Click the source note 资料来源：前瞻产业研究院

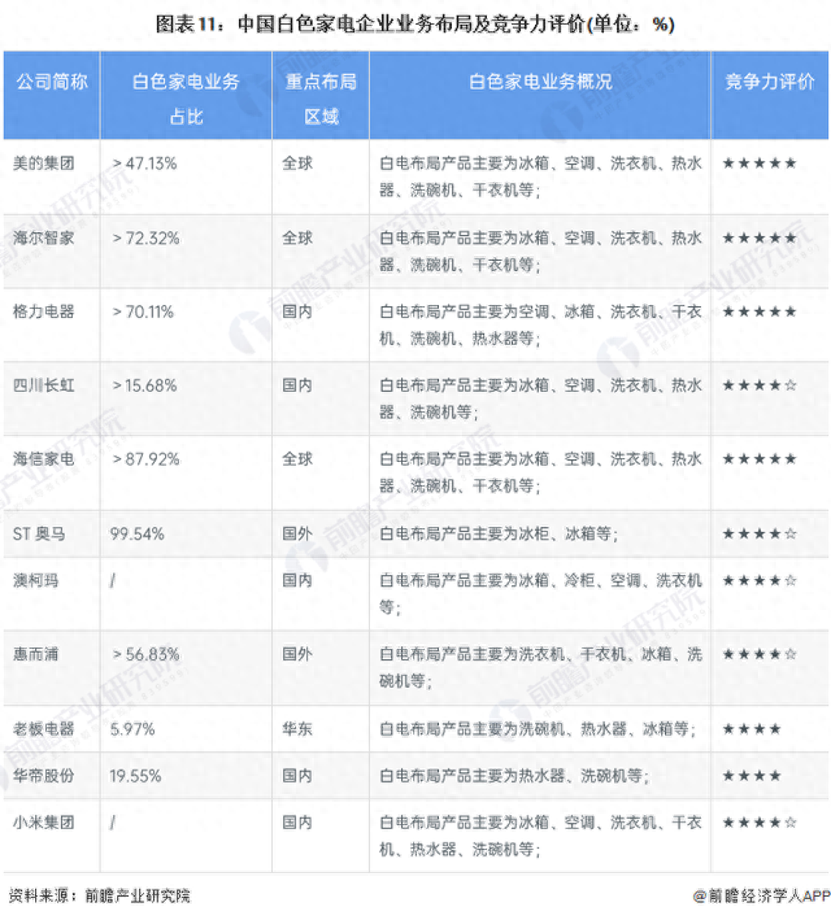99,896
